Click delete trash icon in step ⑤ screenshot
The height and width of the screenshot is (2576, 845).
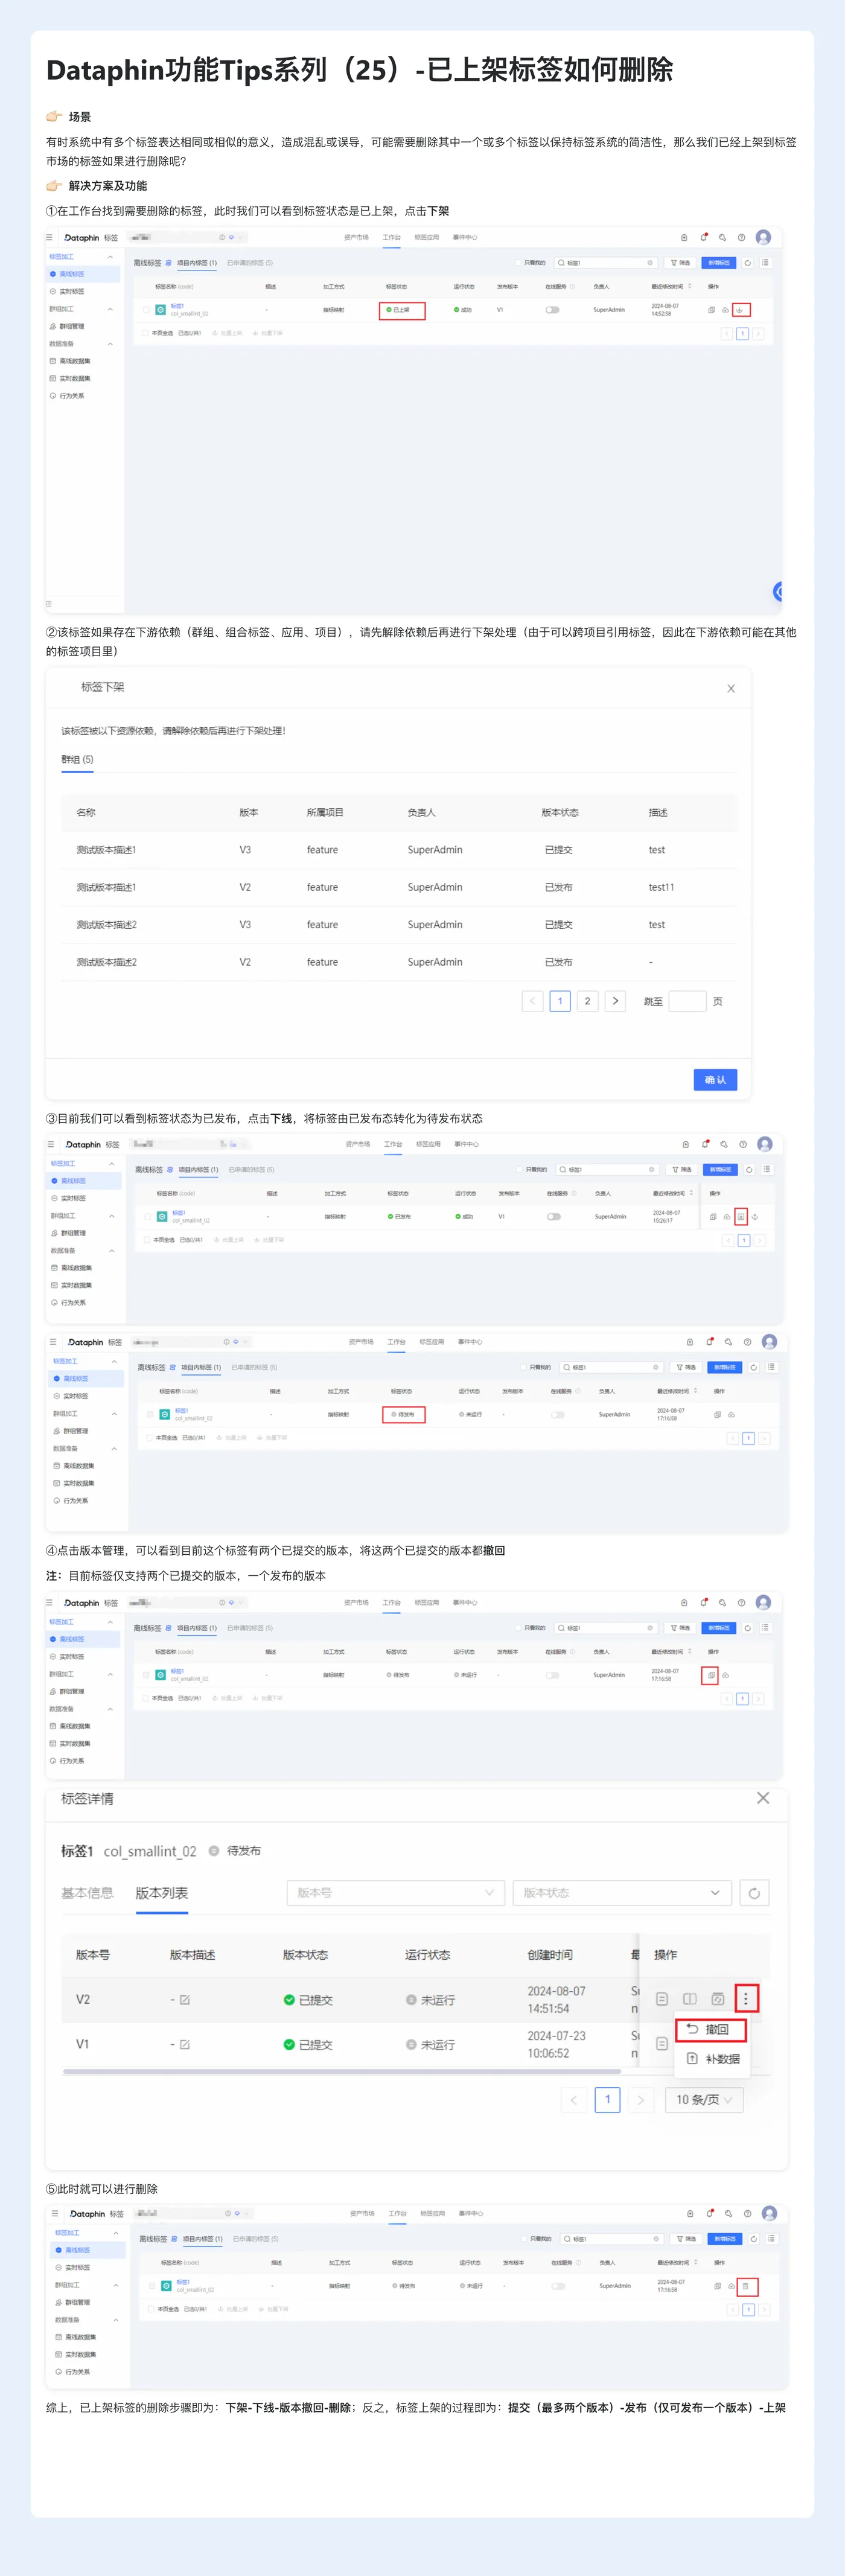click(x=746, y=2286)
